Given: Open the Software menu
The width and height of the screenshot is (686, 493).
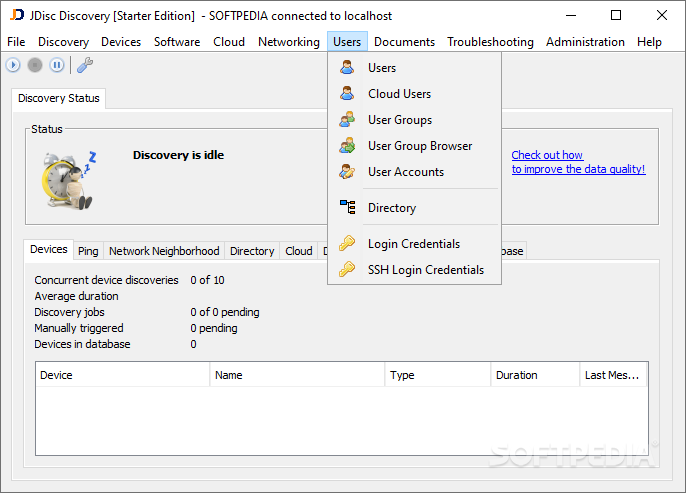Looking at the screenshot, I should [177, 42].
